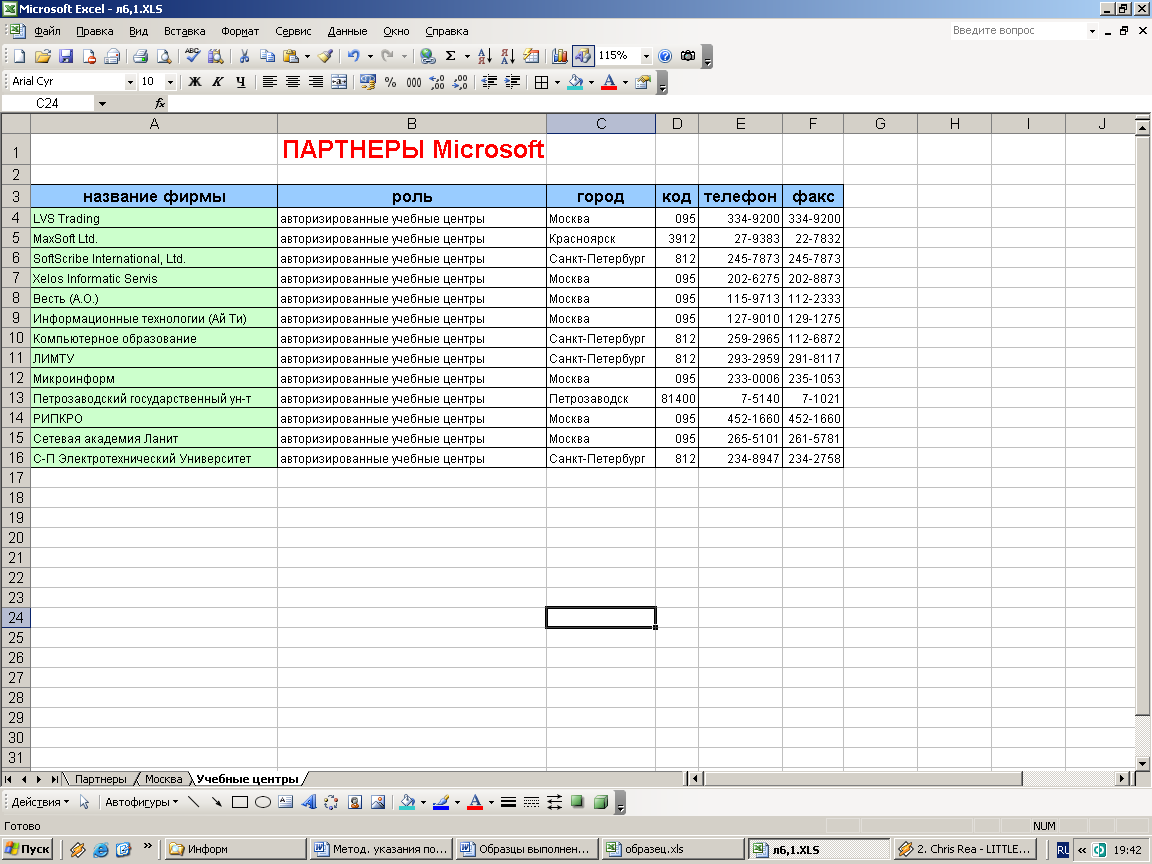Select the Format Painter brush
Image resolution: width=1152 pixels, height=864 pixels.
click(325, 56)
